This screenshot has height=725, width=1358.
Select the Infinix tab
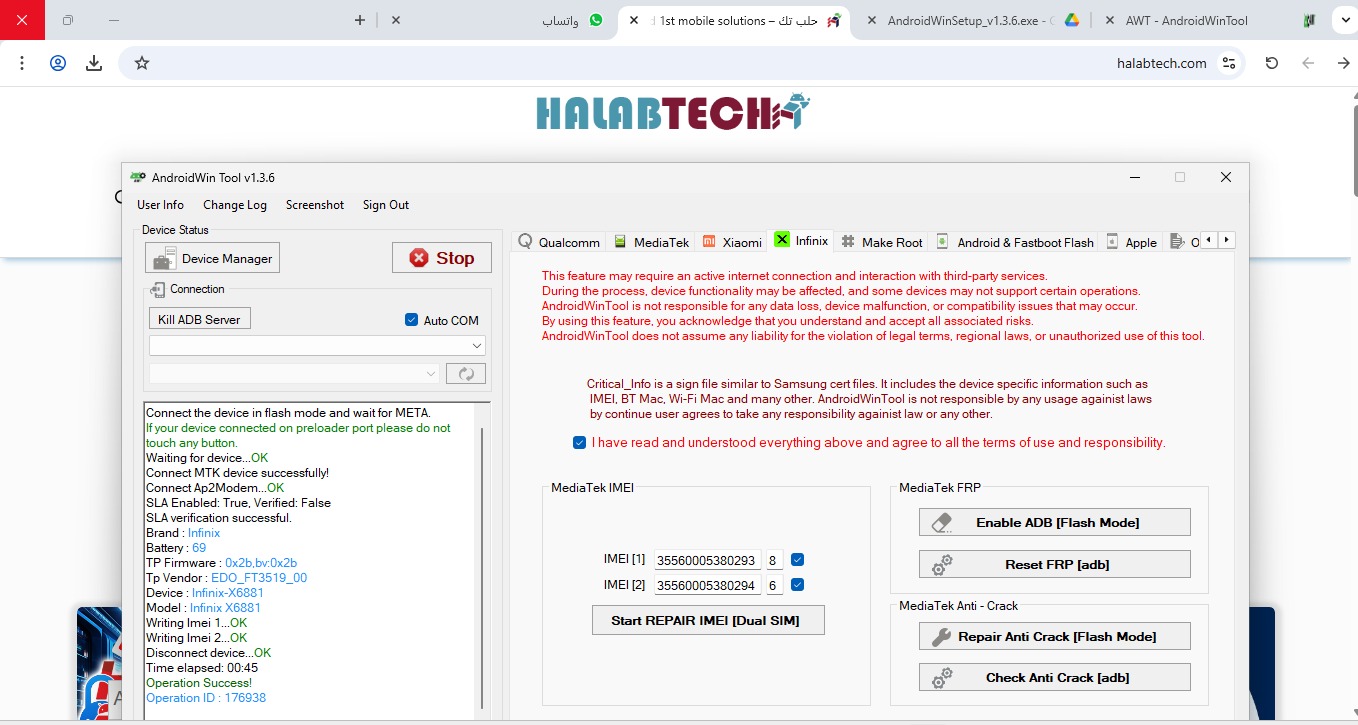click(801, 240)
